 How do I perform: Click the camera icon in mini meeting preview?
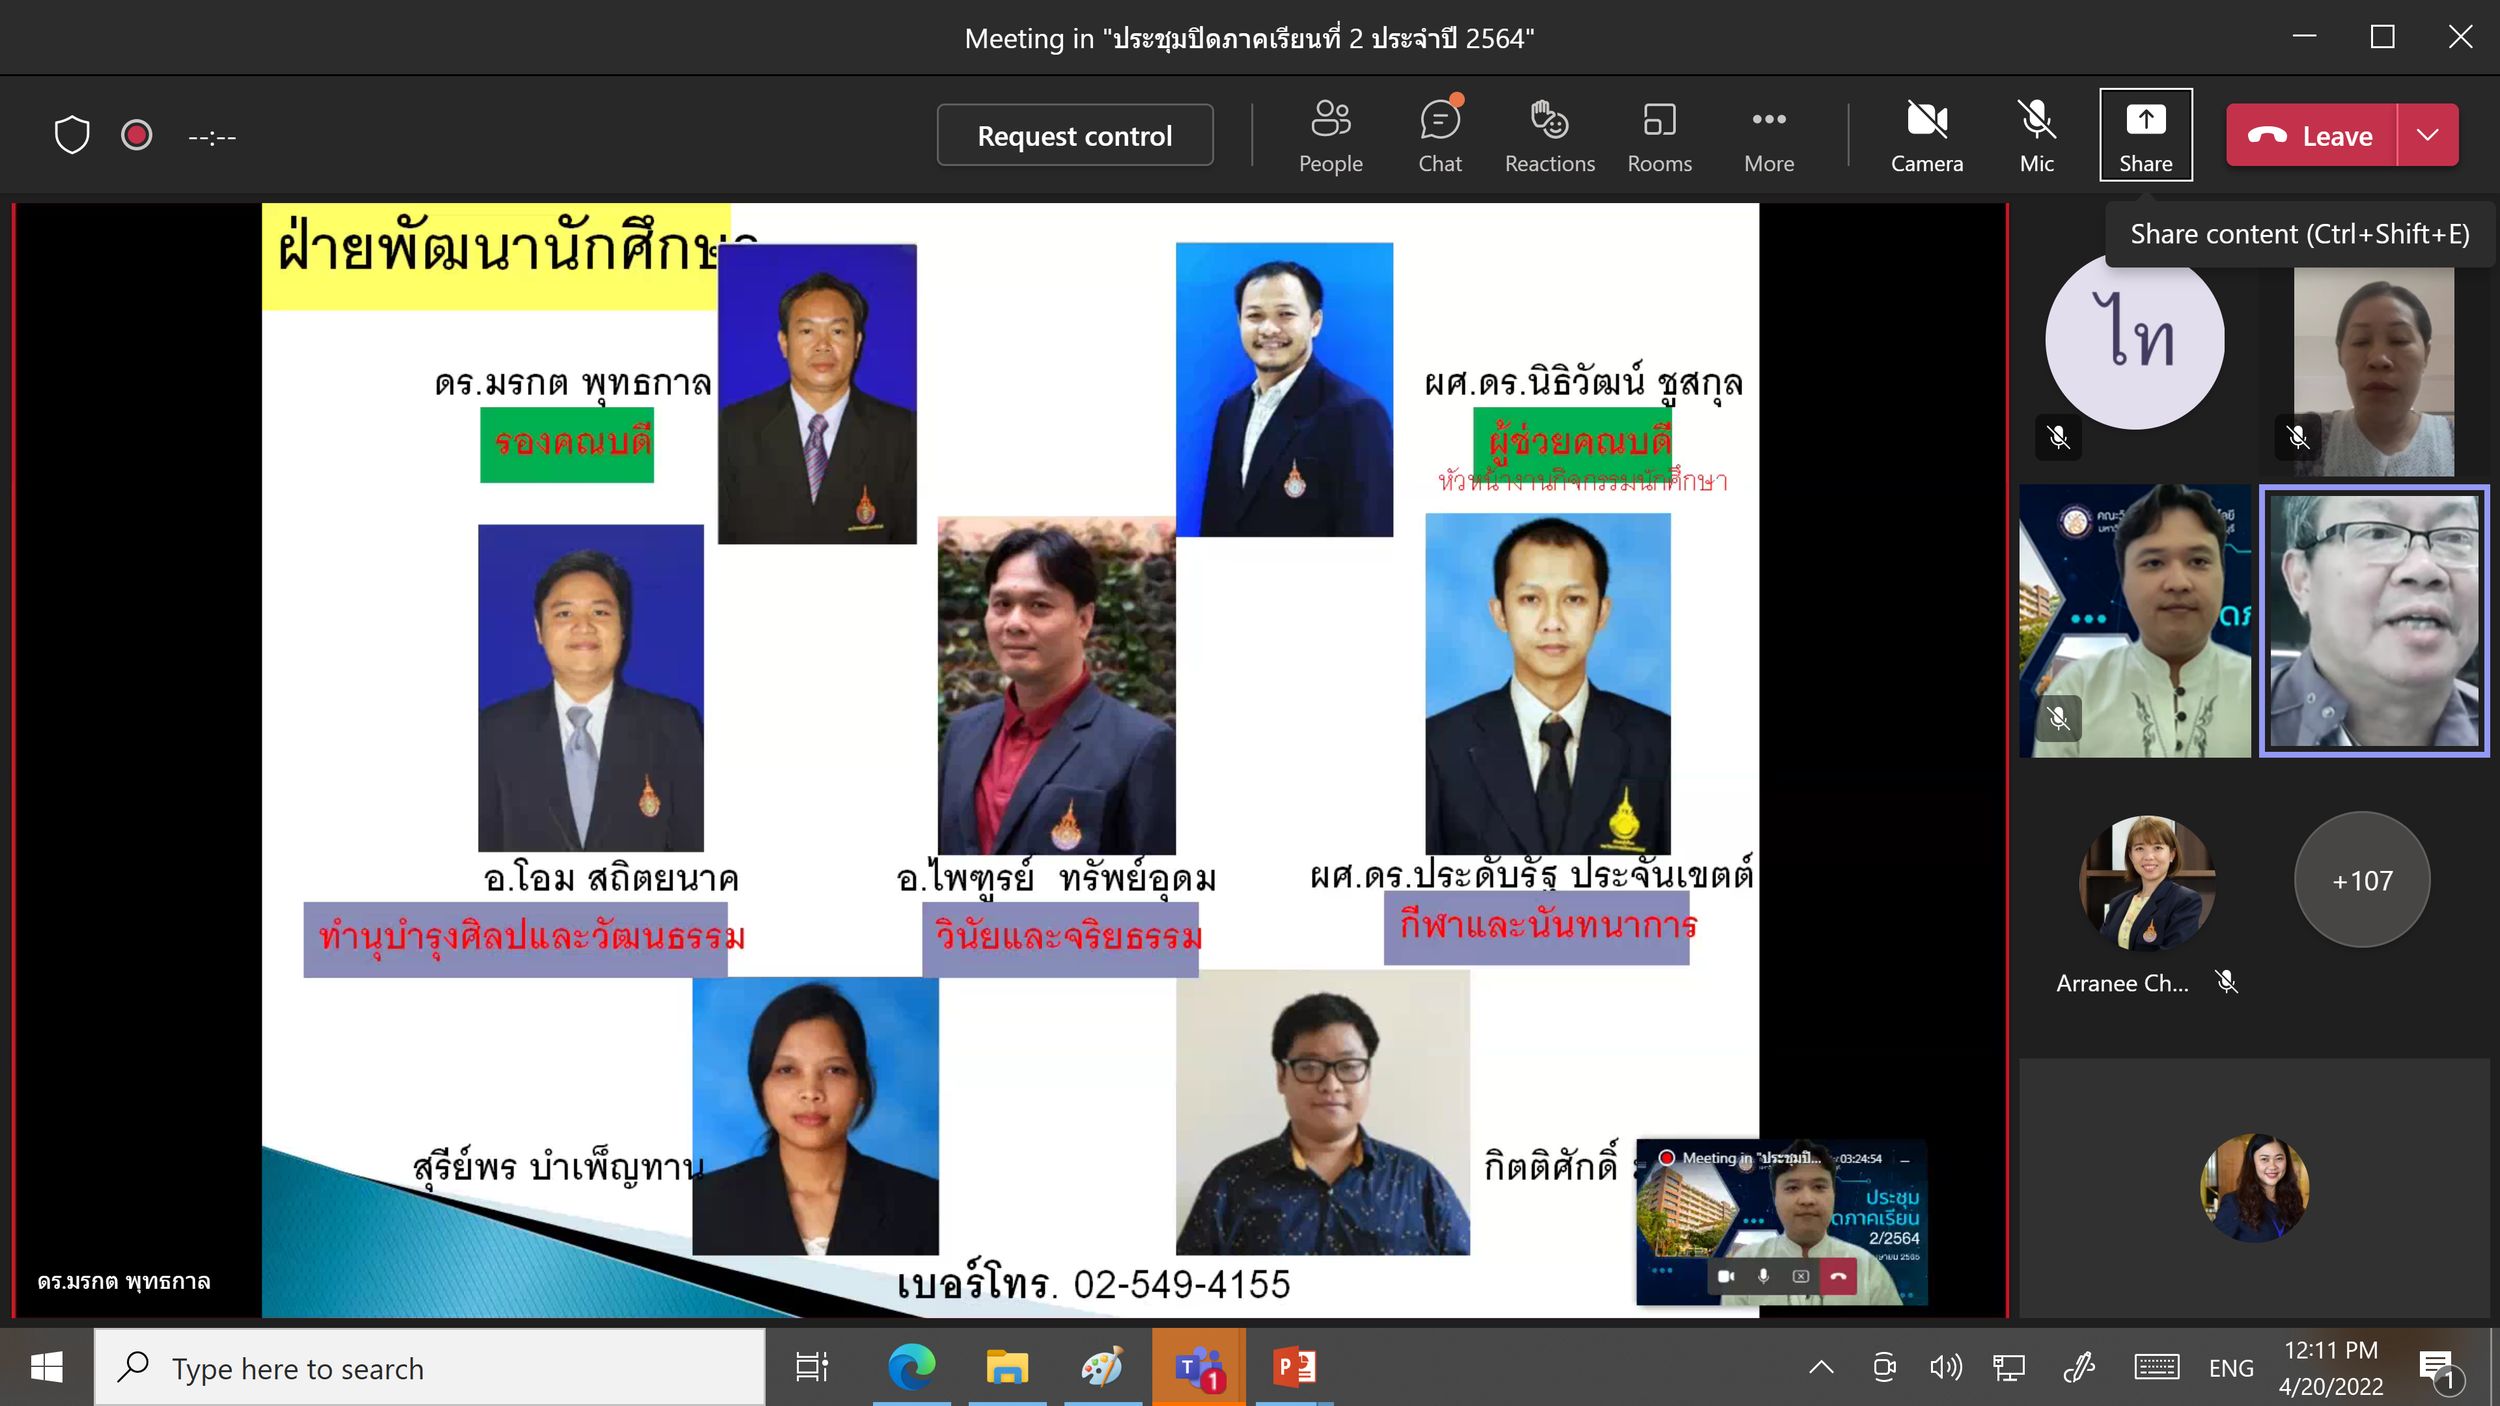(x=1726, y=1276)
